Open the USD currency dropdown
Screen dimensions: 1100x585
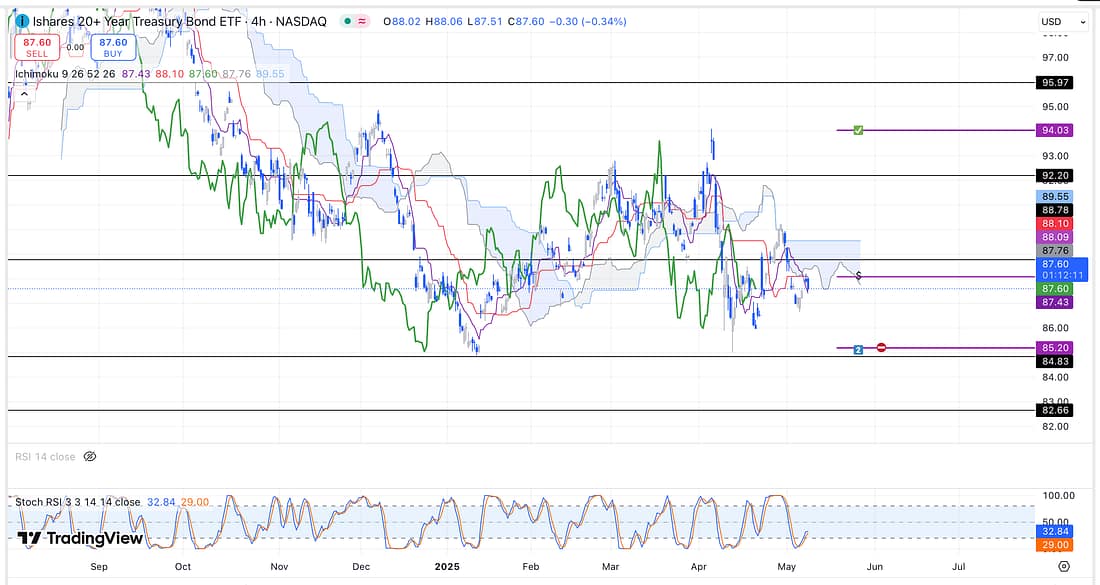[x=1062, y=21]
